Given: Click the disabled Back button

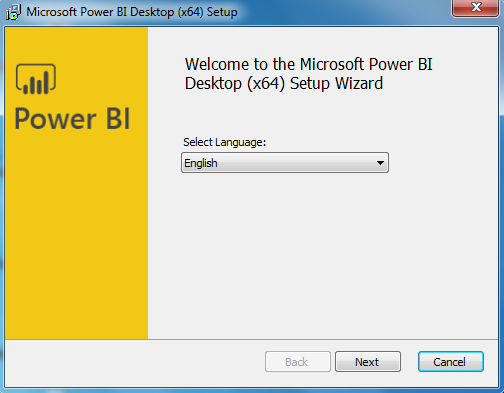Looking at the screenshot, I should 298,361.
